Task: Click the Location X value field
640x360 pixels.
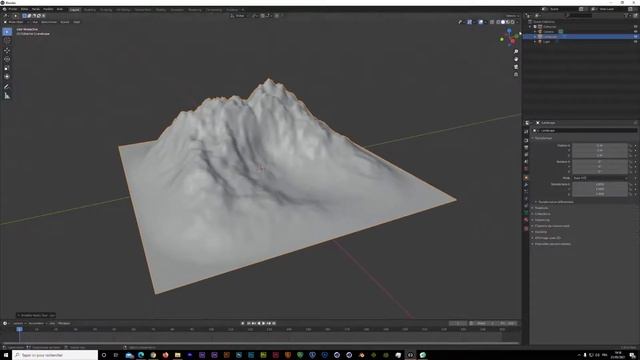Action: (600, 145)
